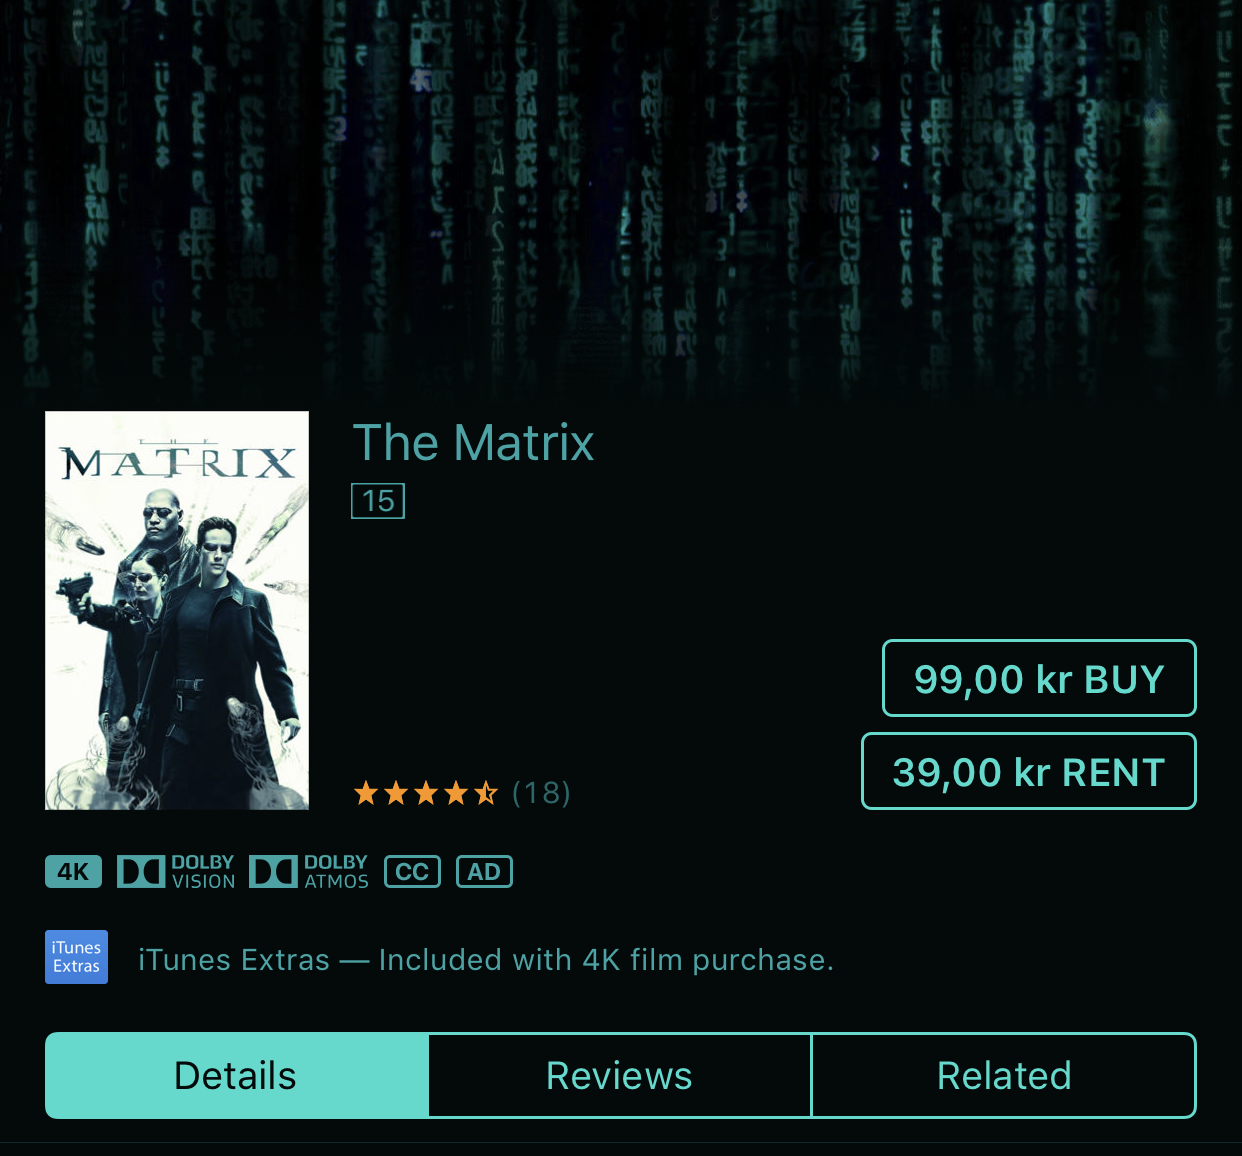Open The Matrix poster thumbnail
The image size is (1242, 1156).
click(x=177, y=610)
